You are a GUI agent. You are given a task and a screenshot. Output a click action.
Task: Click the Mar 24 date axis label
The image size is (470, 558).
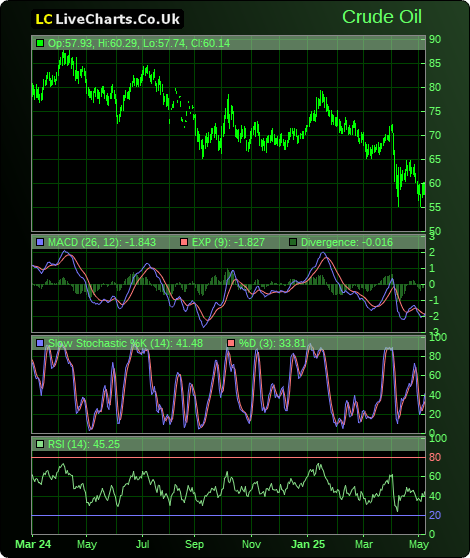click(x=33, y=544)
